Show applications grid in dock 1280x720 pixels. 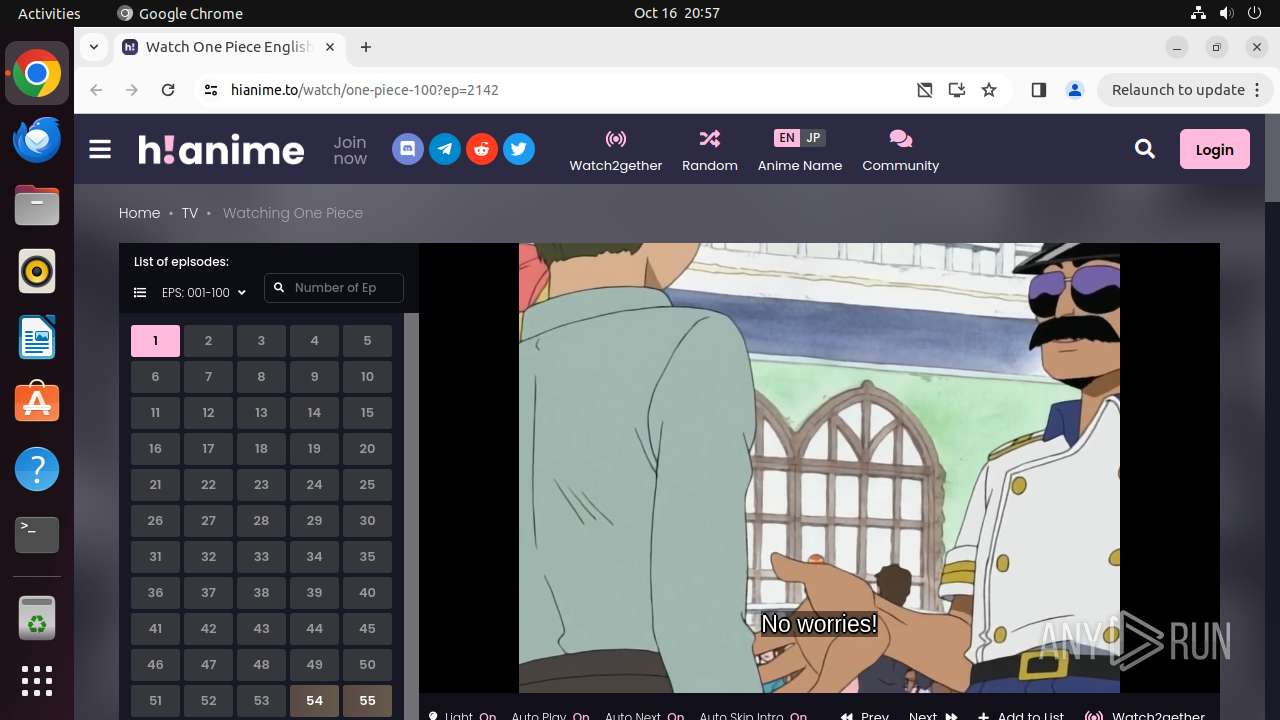[x=37, y=681]
